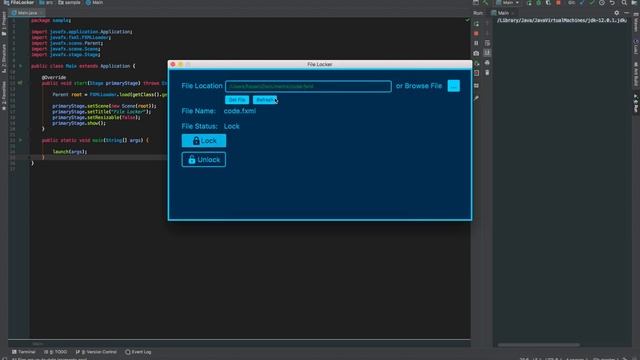Click the Print icon in Run panel
Image resolution: width=640 pixels, height=360 pixels.
(487, 63)
